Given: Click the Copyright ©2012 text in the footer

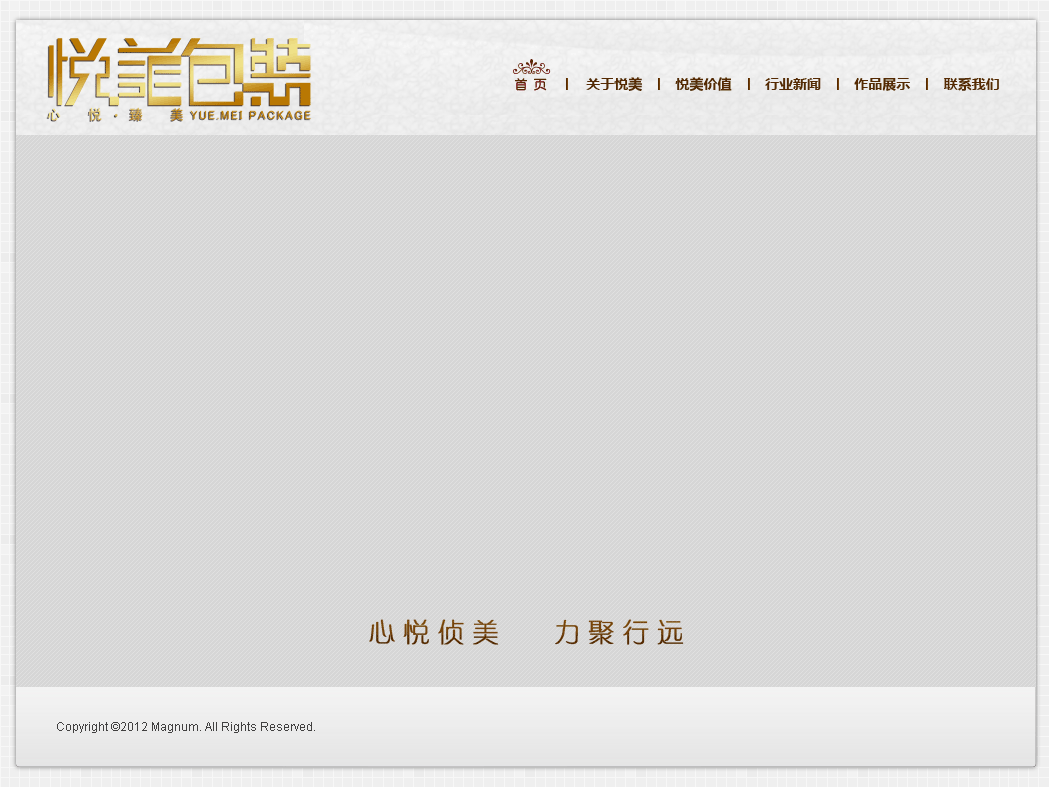Looking at the screenshot, I should point(101,727).
